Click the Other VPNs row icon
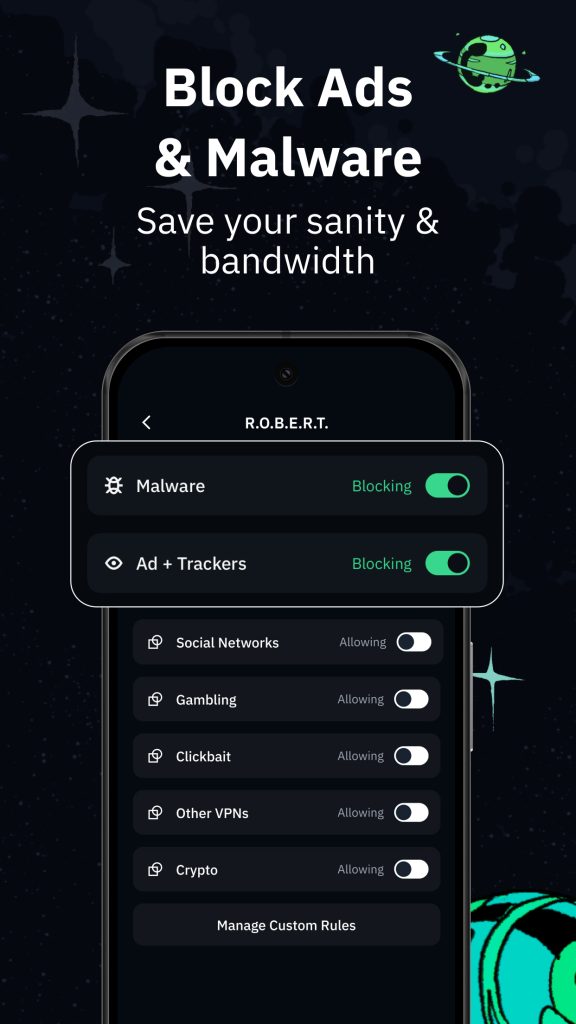Screen dimensions: 576x1024 point(155,812)
